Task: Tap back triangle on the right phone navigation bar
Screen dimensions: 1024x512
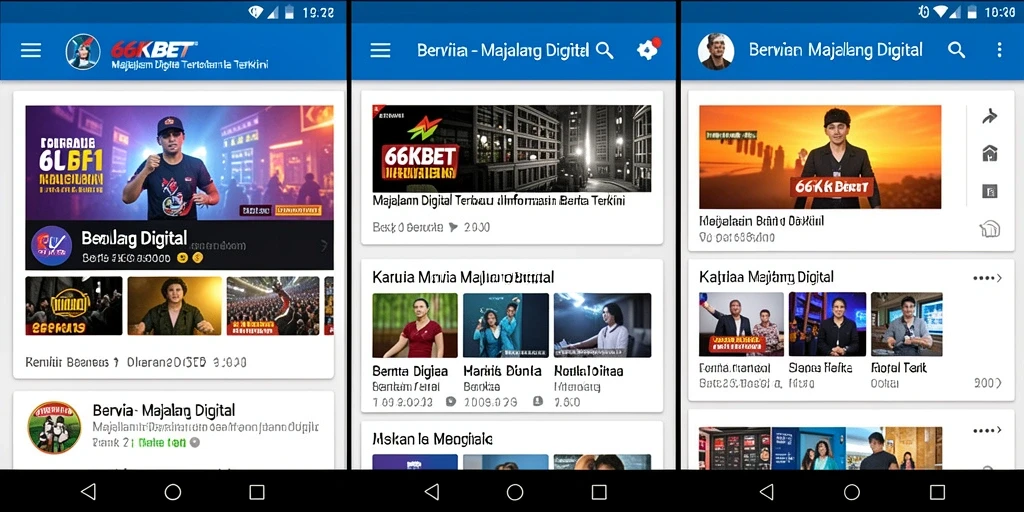Action: pos(766,492)
